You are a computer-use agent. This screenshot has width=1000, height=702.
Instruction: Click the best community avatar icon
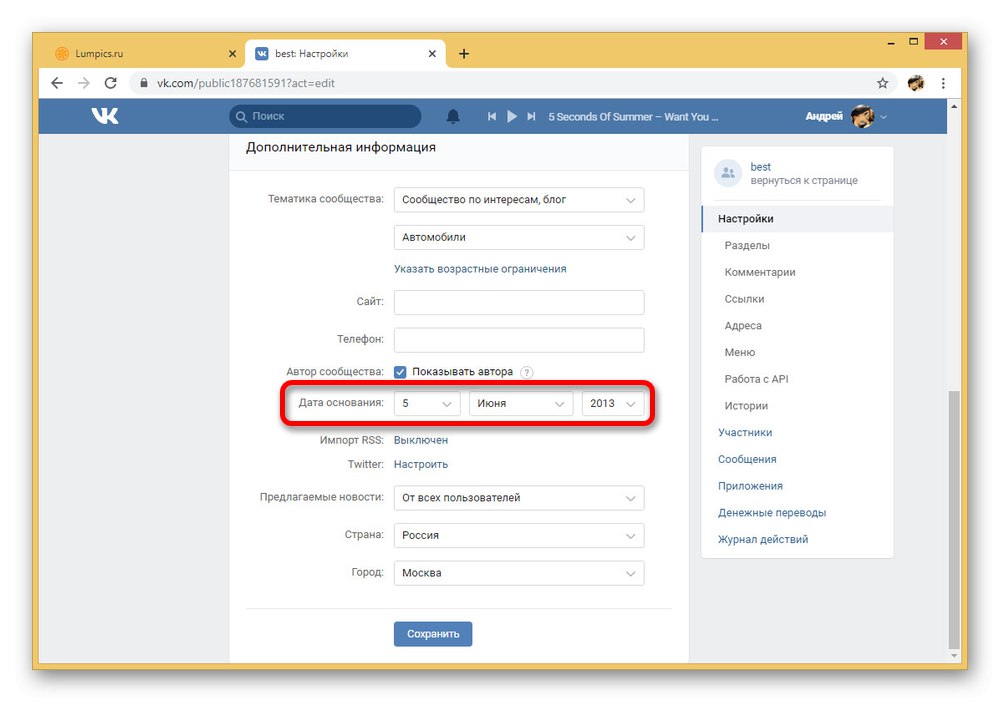coord(728,173)
